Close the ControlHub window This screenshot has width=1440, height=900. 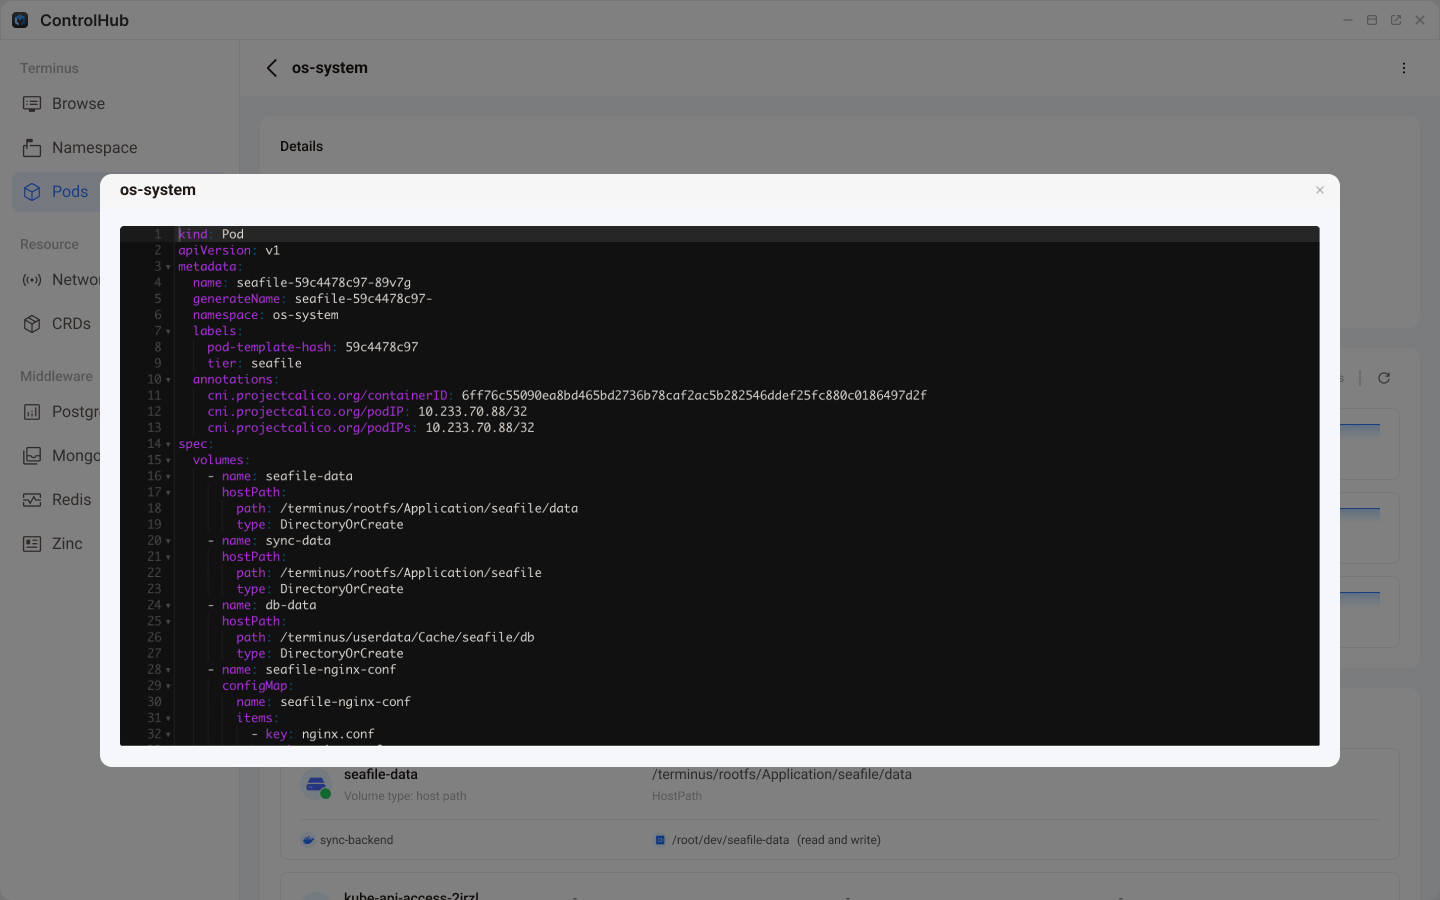(x=1420, y=20)
